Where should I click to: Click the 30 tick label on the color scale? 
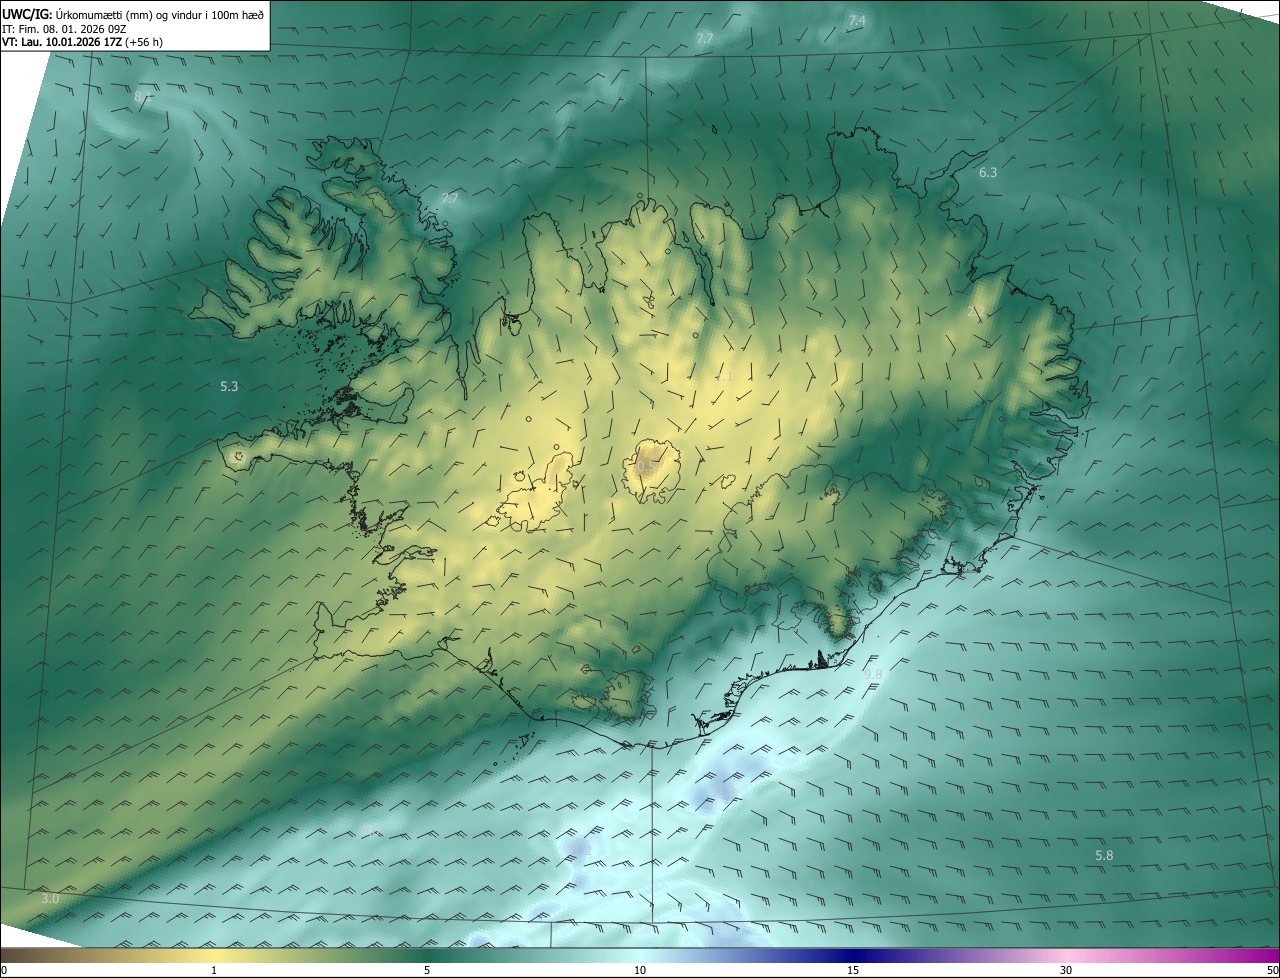(1066, 970)
